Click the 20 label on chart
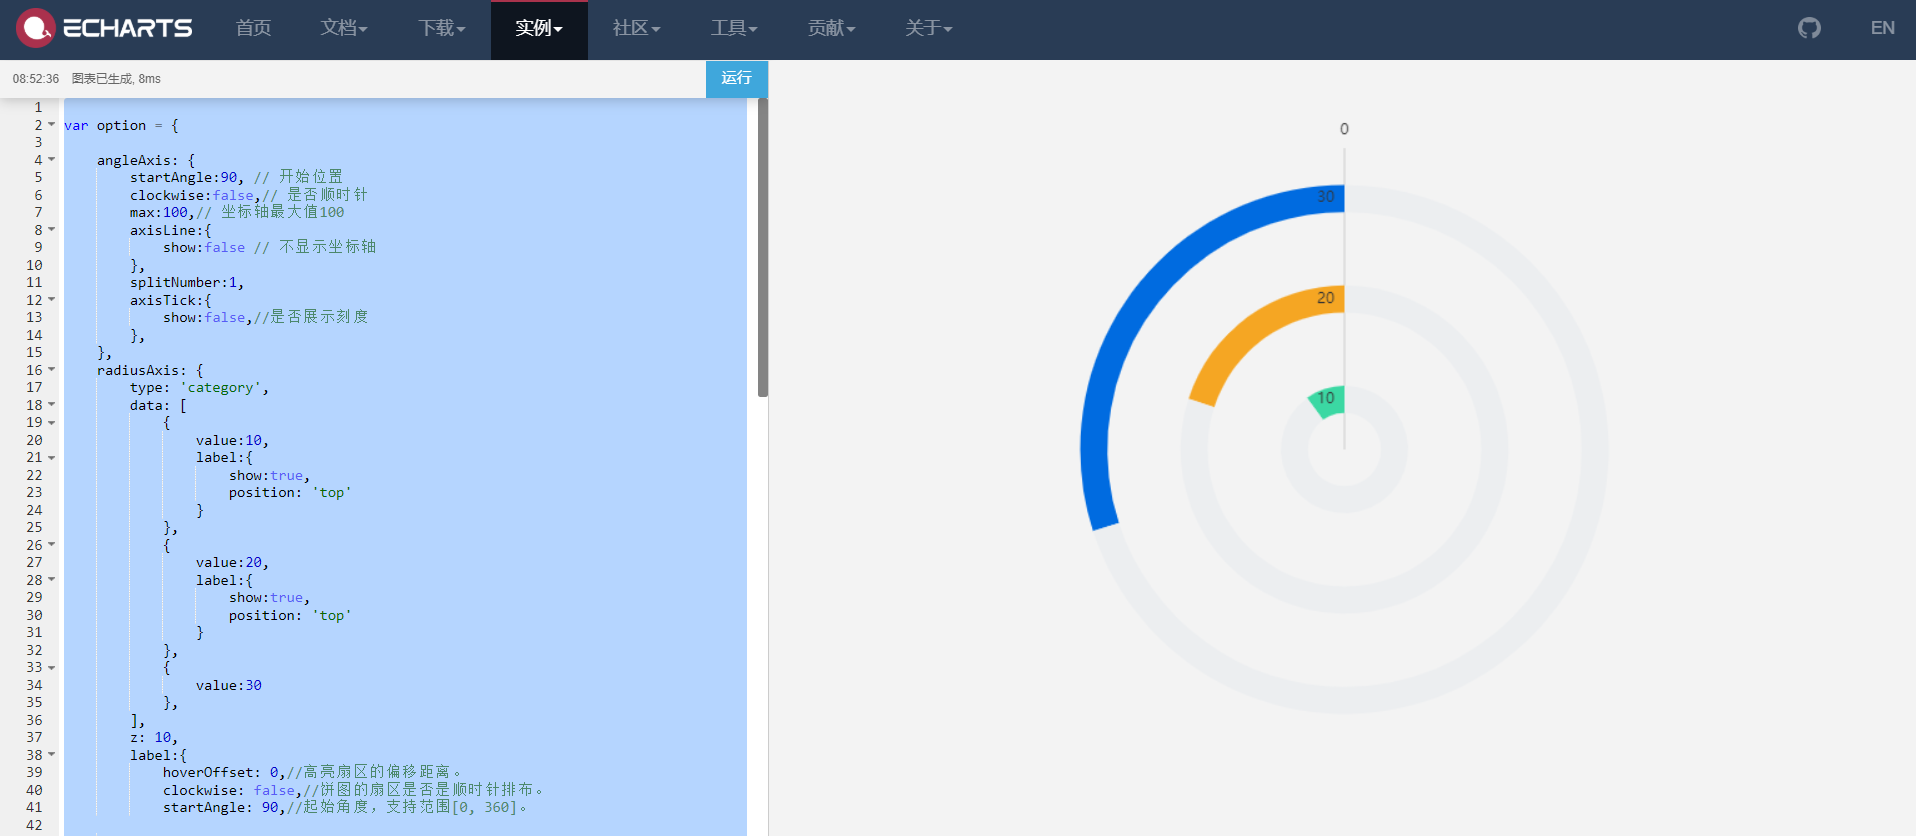This screenshot has height=836, width=1916. point(1326,298)
